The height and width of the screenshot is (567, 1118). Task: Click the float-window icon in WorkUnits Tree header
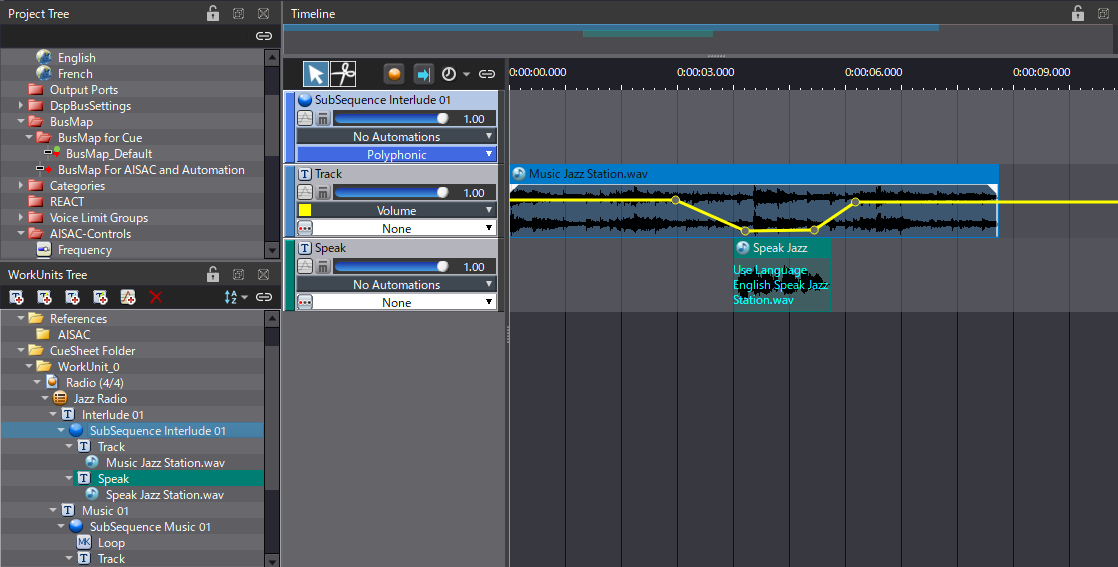pos(238,275)
